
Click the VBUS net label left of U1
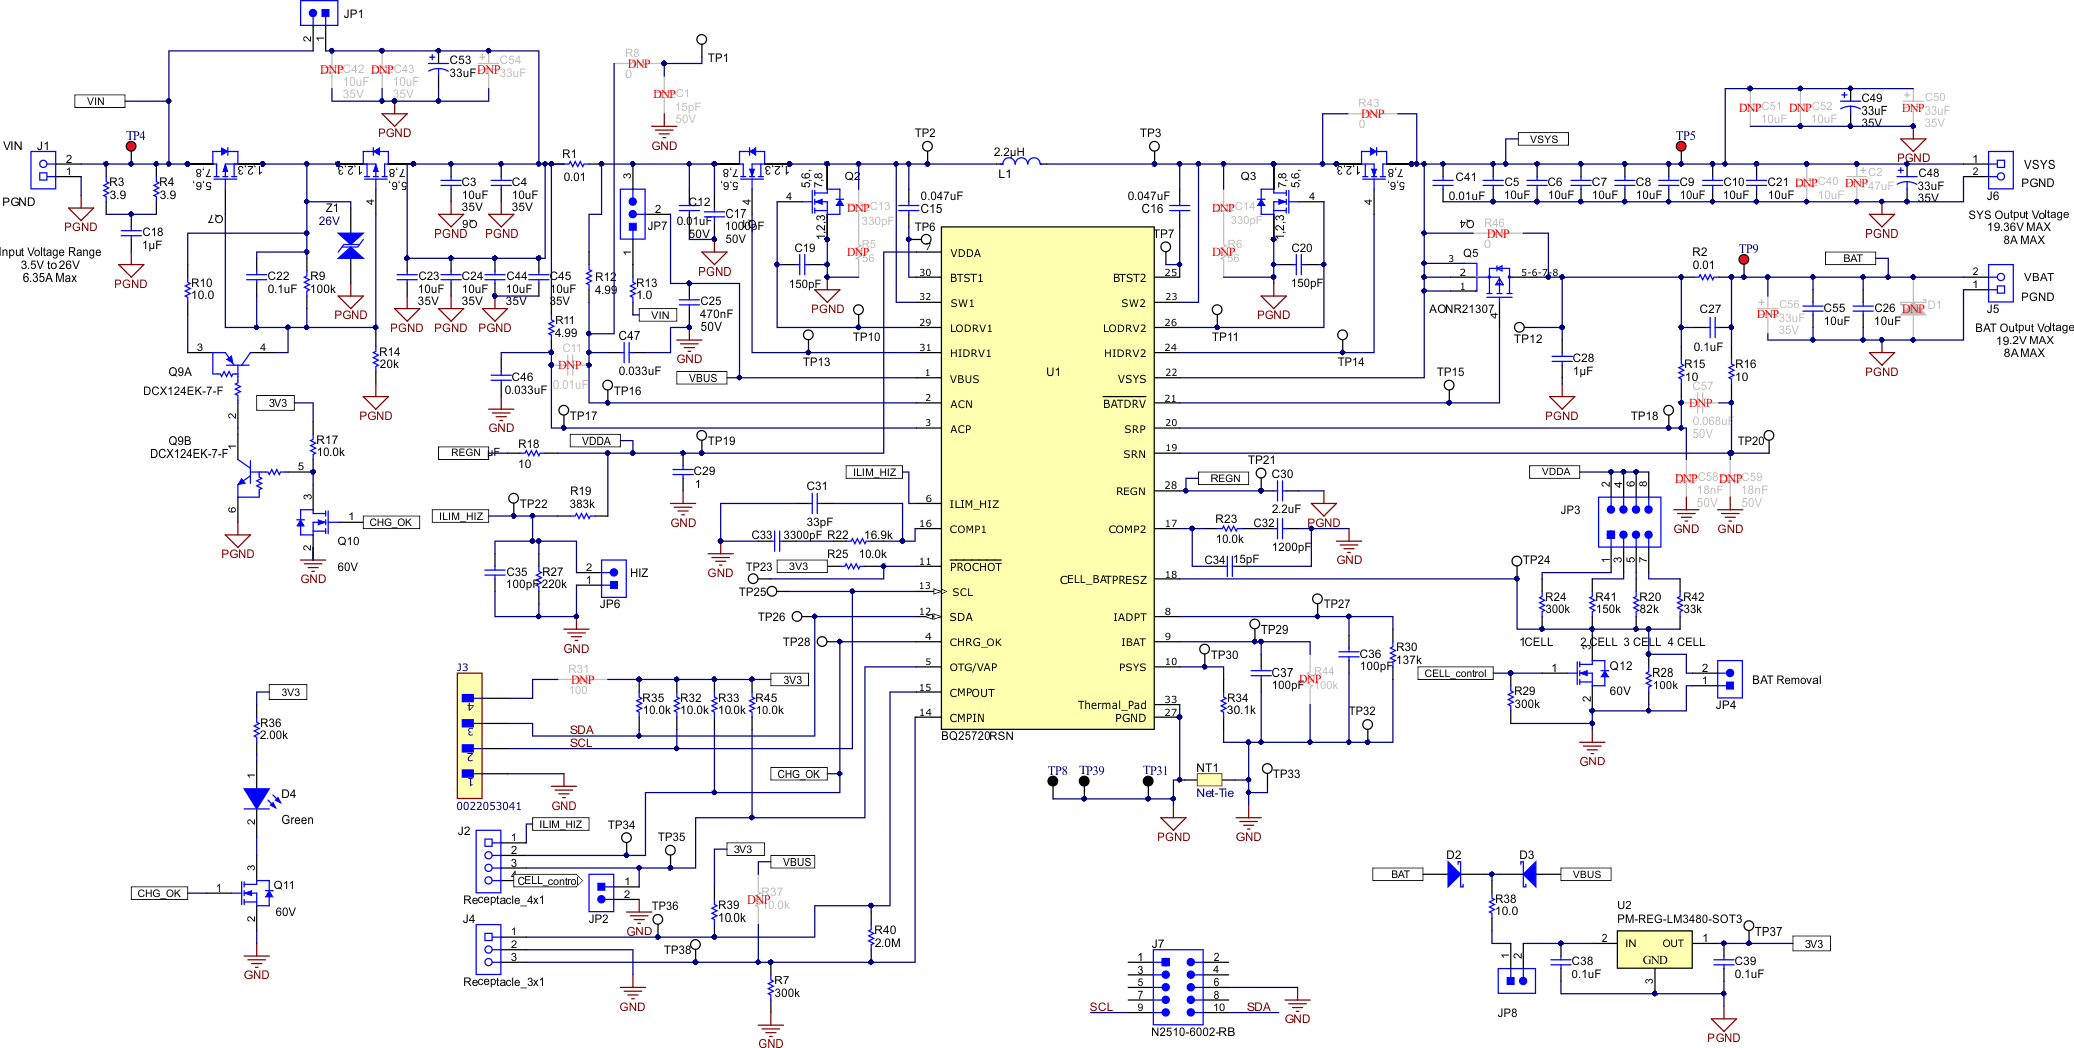(x=702, y=378)
